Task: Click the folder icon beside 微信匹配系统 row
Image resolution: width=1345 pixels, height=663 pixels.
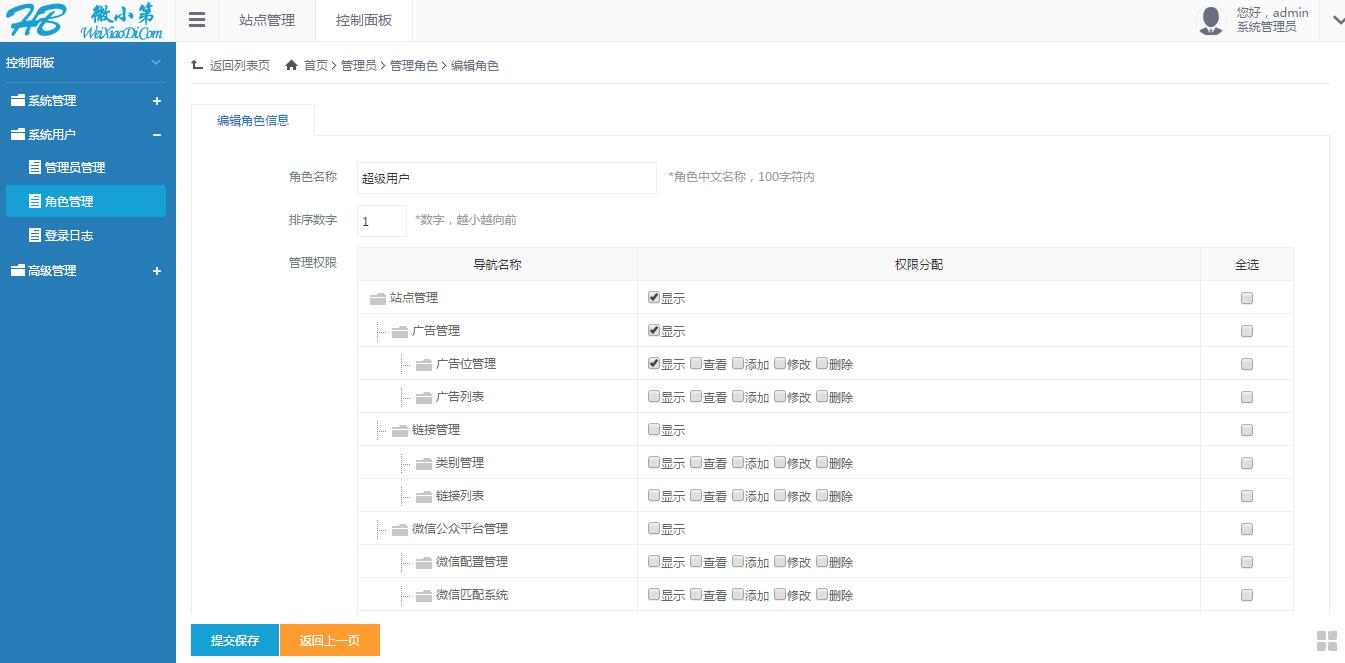Action: click(x=423, y=595)
